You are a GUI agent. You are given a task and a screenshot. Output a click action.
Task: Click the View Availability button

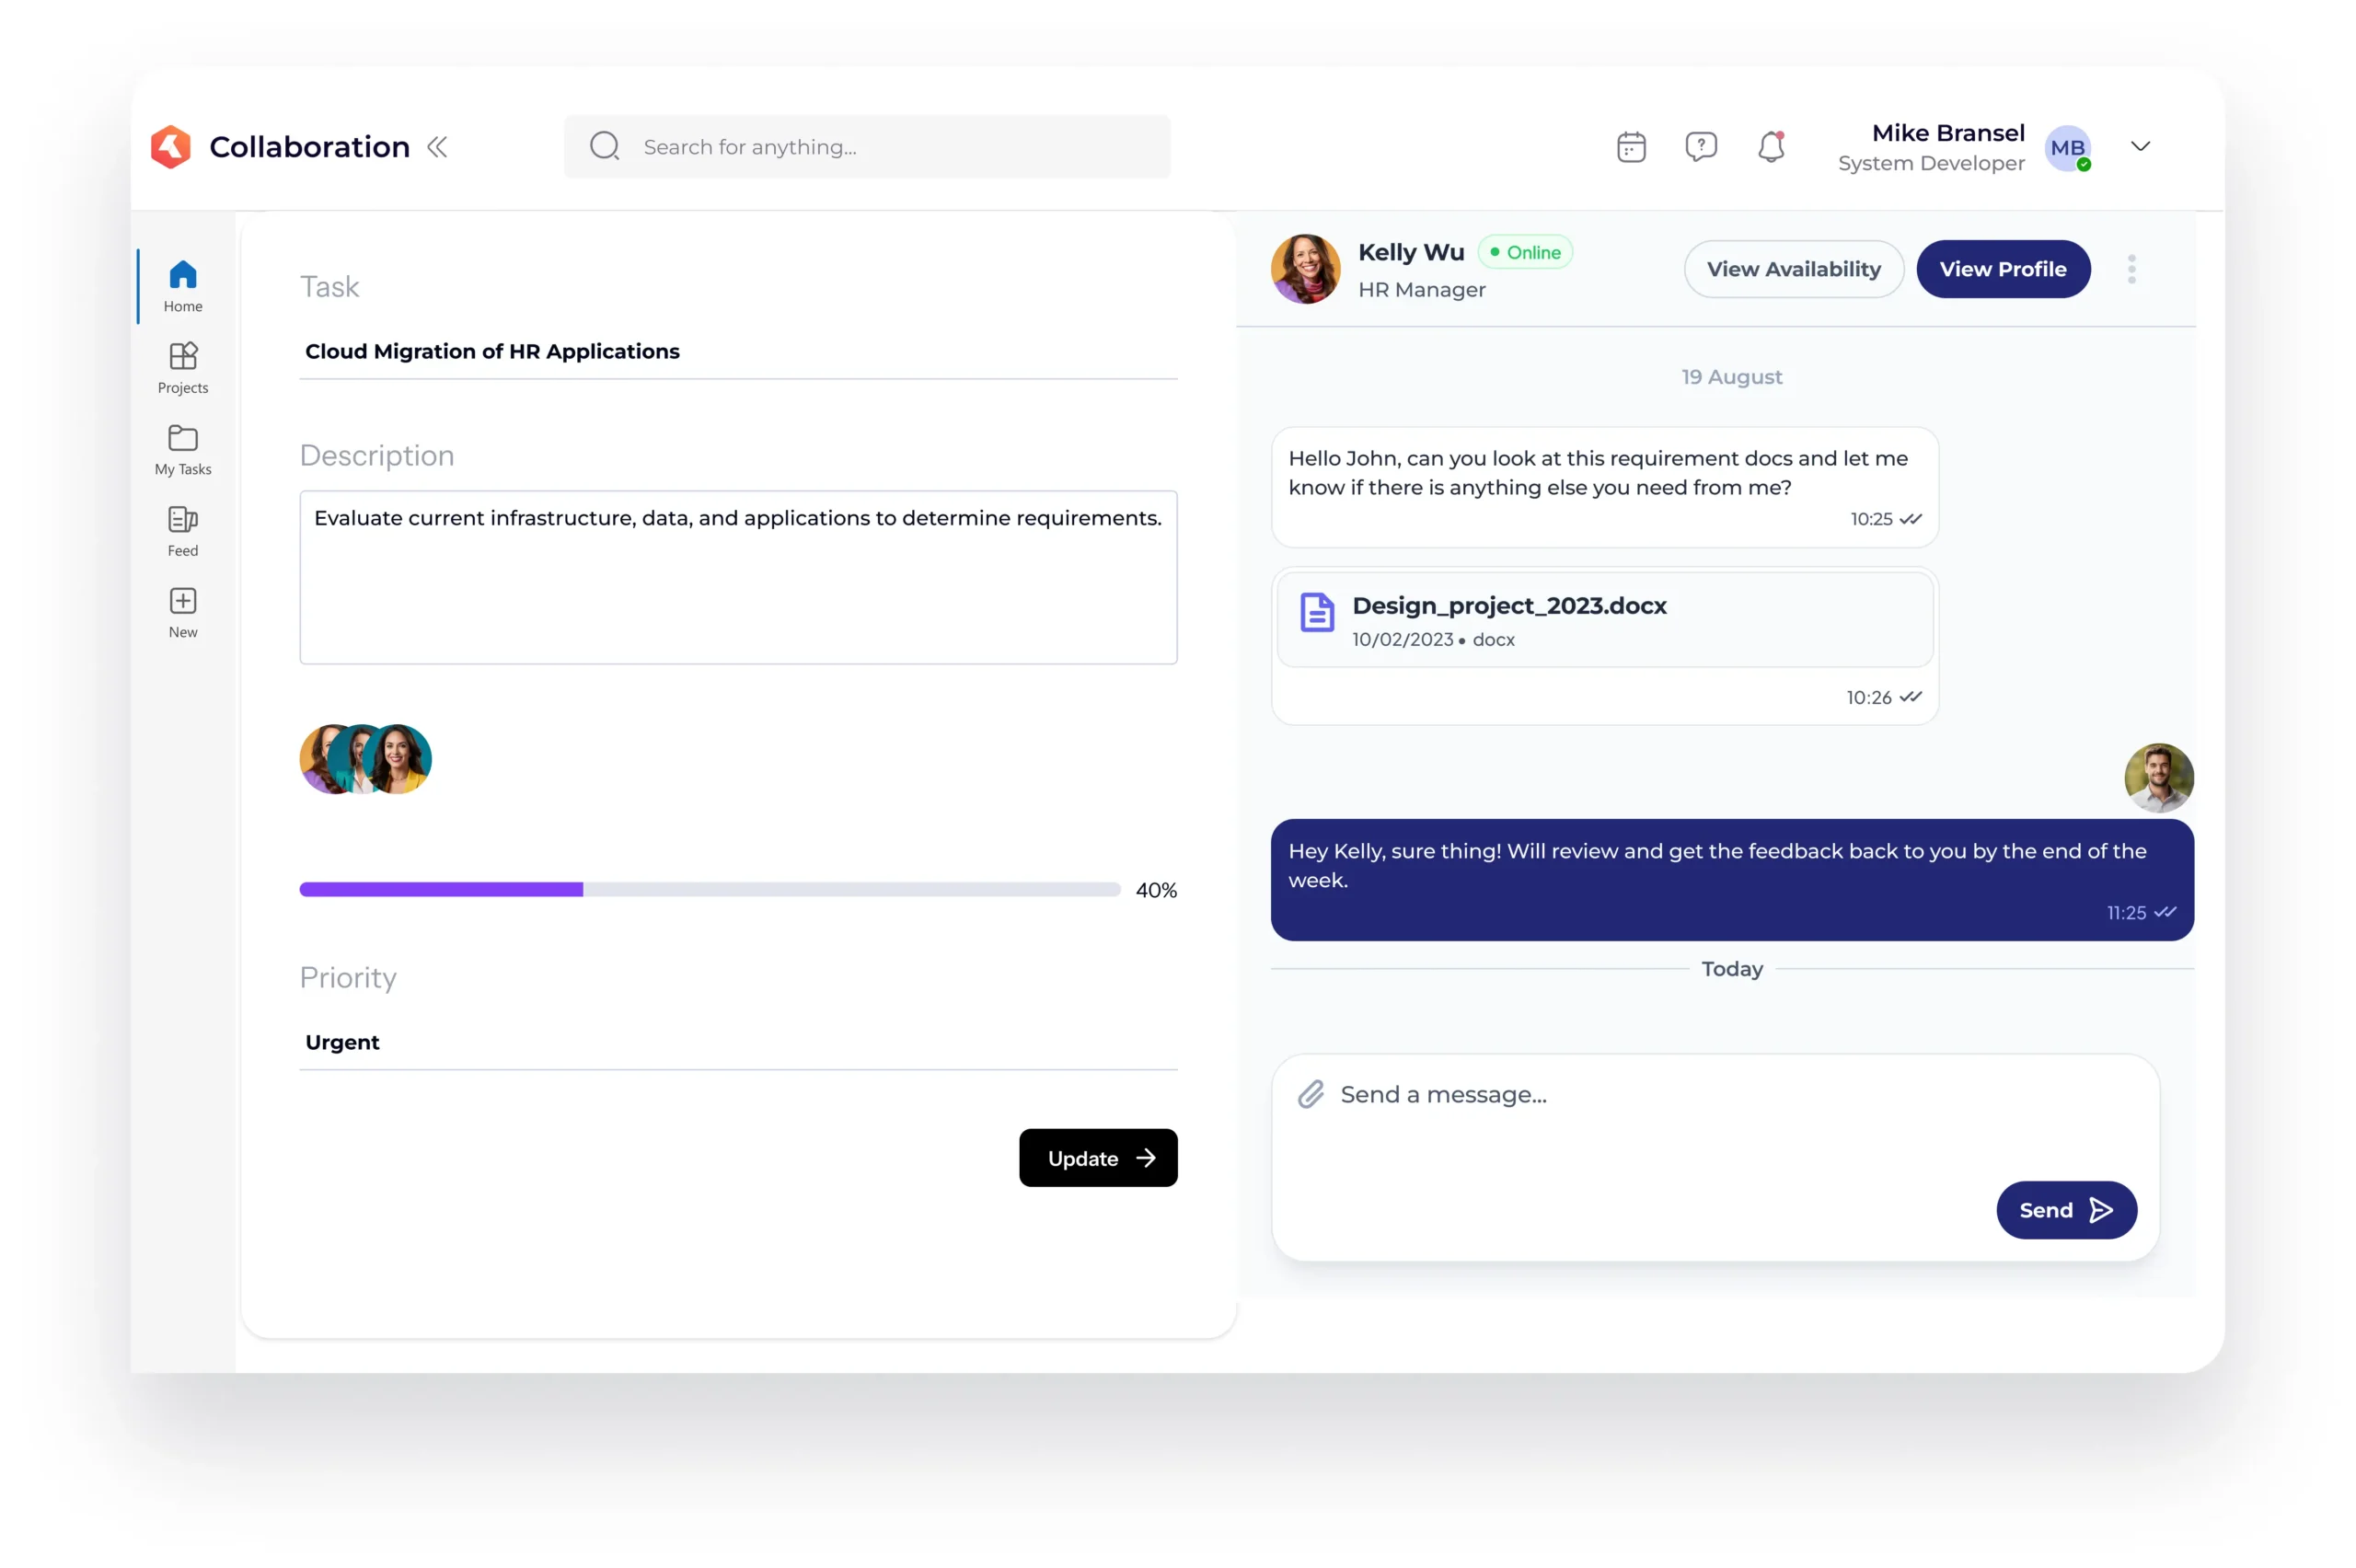(1794, 268)
